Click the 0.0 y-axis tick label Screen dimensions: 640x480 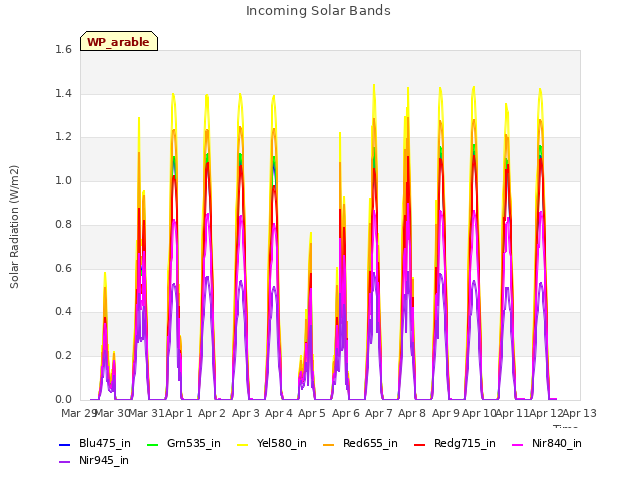tap(63, 400)
